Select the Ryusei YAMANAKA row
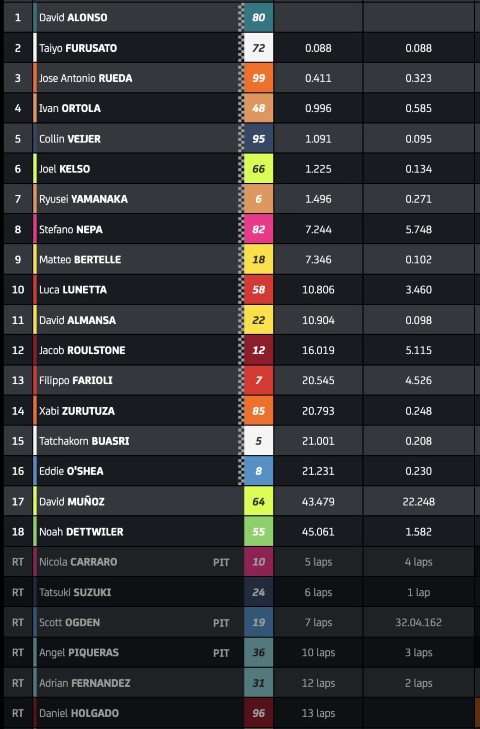 pos(242,199)
